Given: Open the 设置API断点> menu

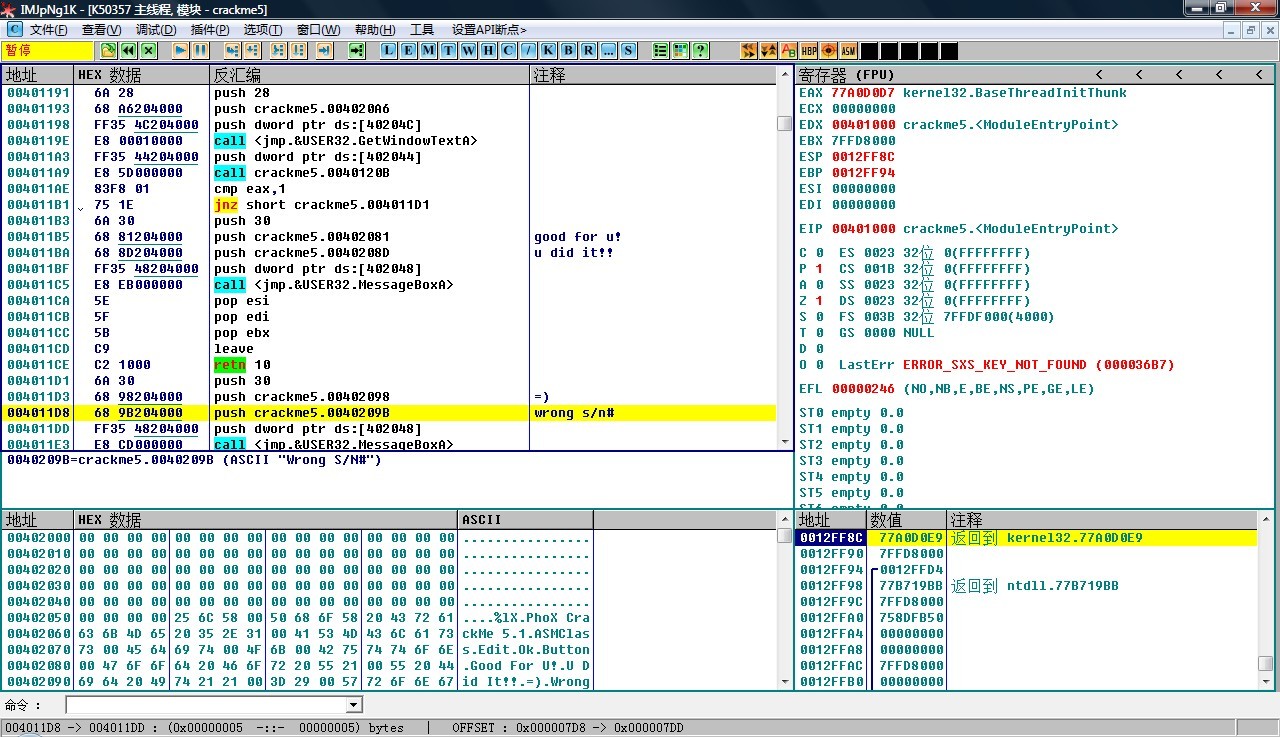Looking at the screenshot, I should (x=489, y=30).
